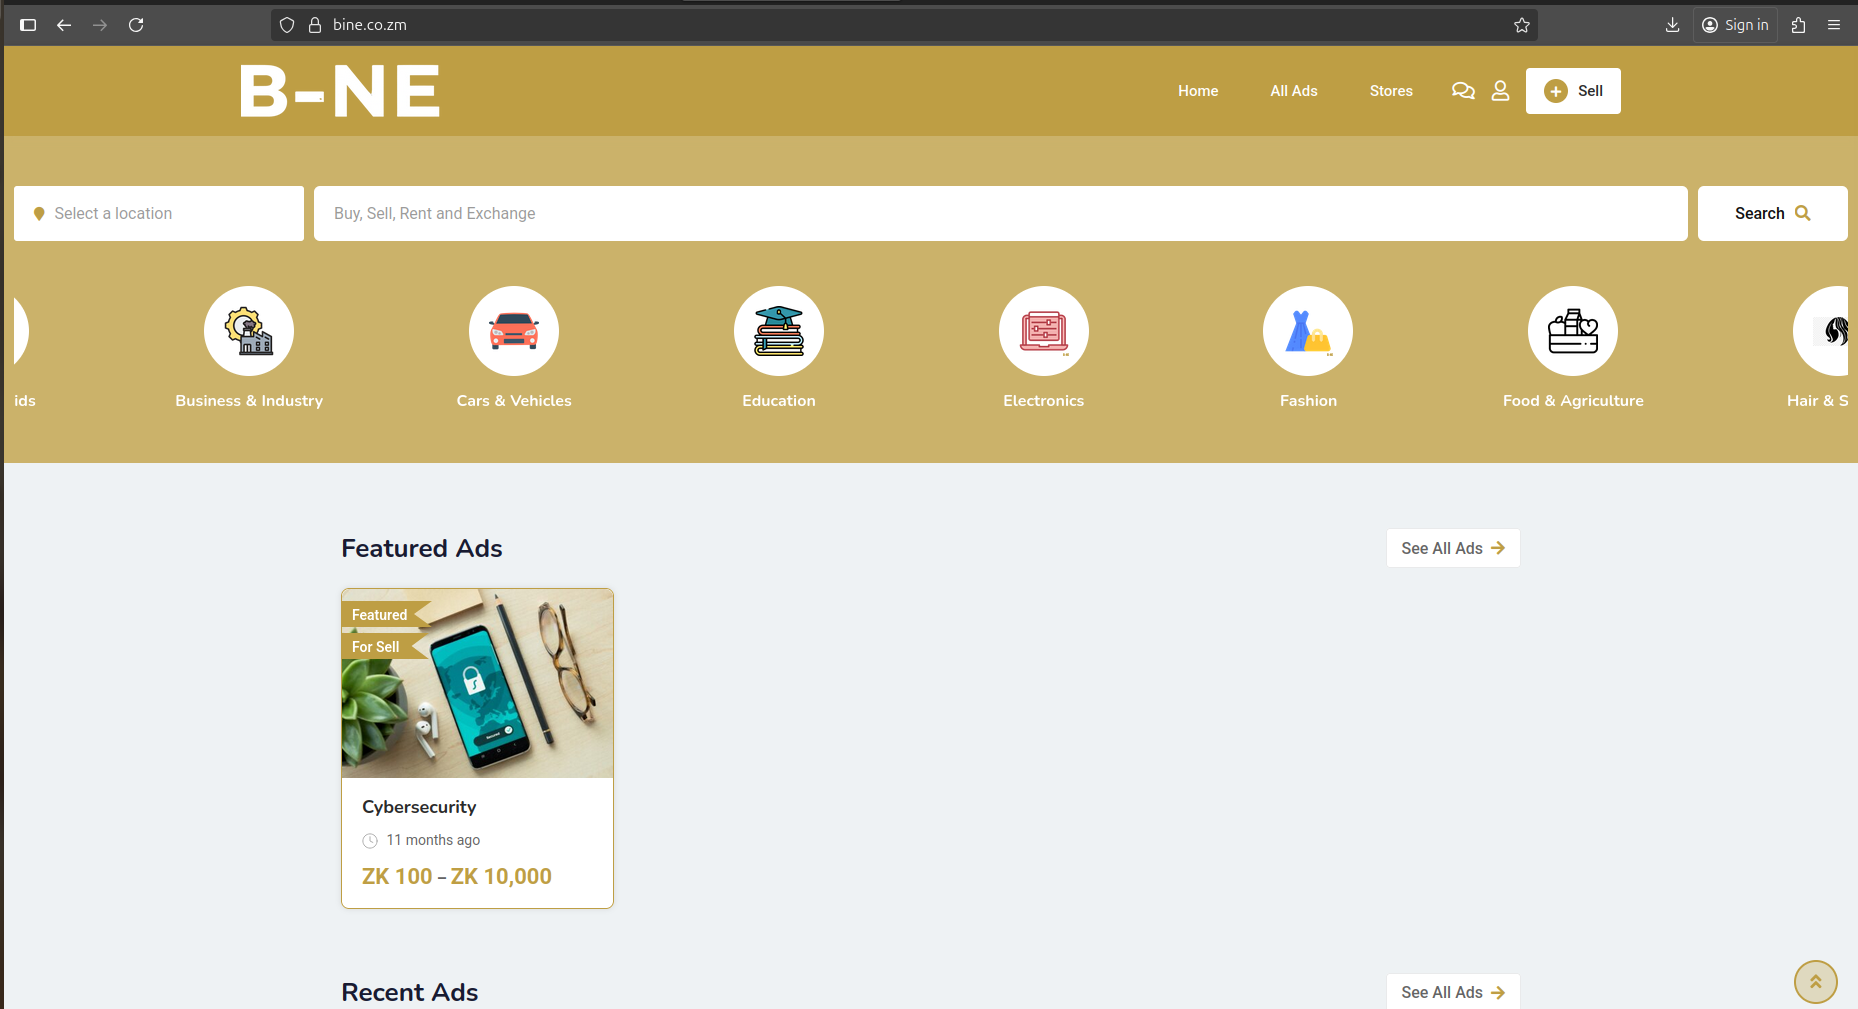The height and width of the screenshot is (1009, 1858).
Task: Navigate to the All Ads menu item
Action: pyautogui.click(x=1293, y=90)
